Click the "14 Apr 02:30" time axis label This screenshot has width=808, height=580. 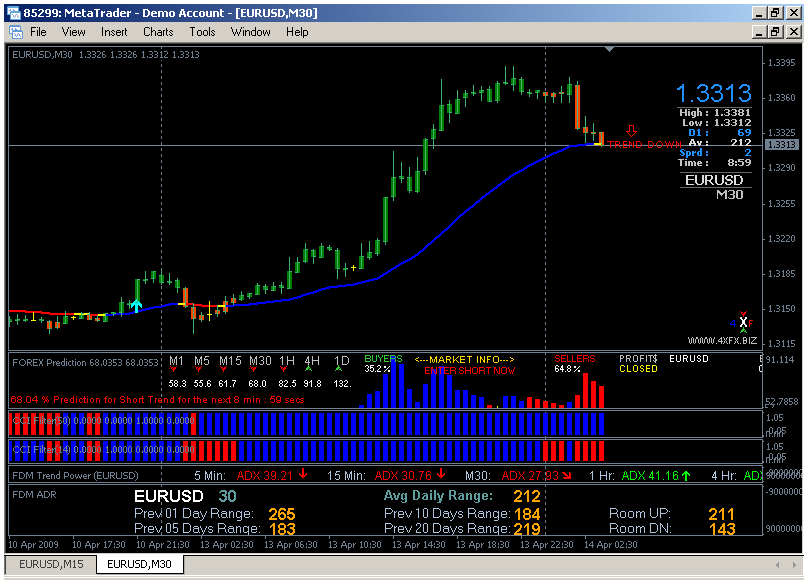coord(611,544)
